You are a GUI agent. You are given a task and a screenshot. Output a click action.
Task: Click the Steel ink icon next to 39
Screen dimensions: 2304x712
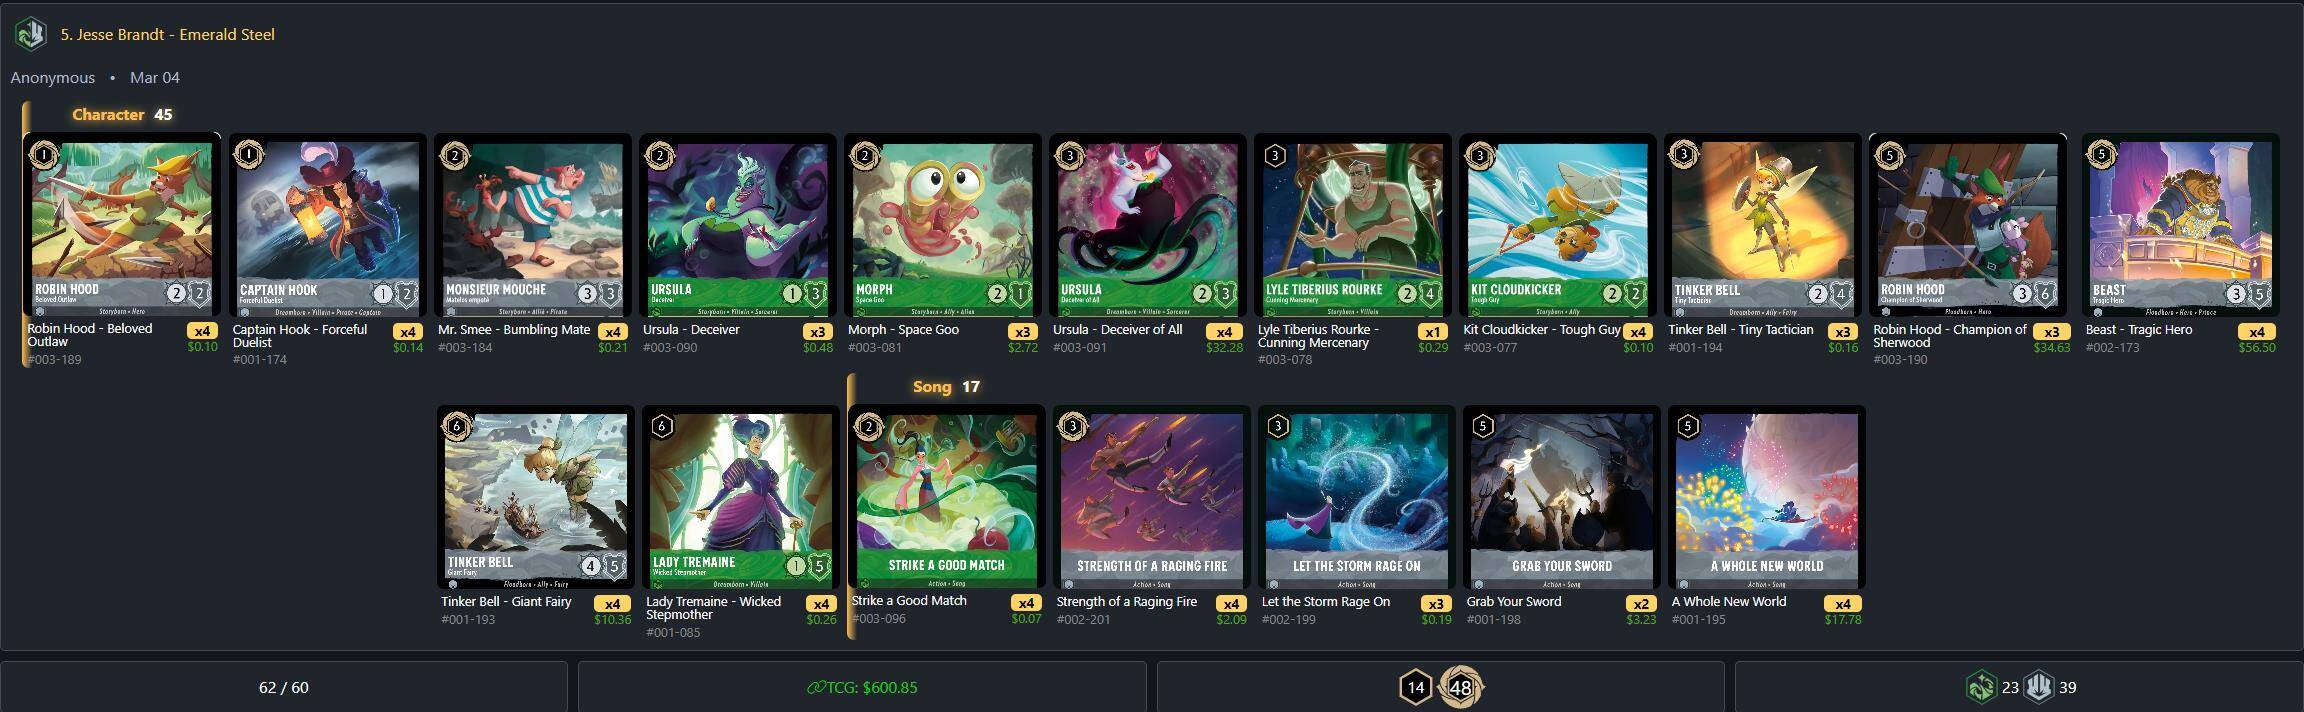(x=2038, y=687)
